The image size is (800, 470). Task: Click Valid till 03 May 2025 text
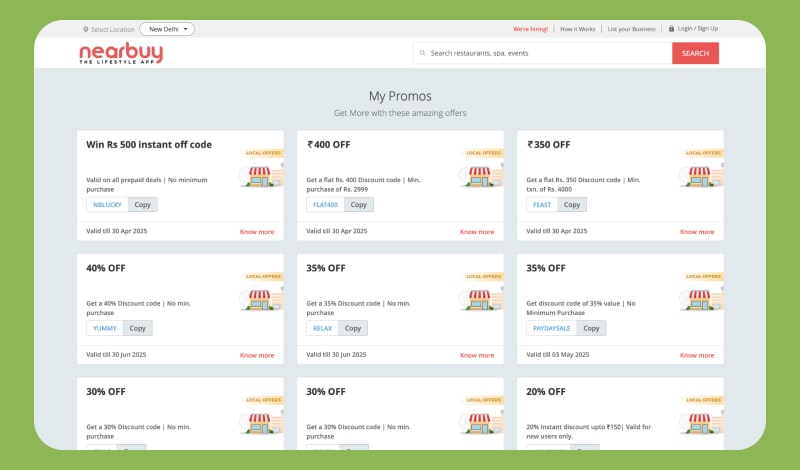click(x=558, y=354)
